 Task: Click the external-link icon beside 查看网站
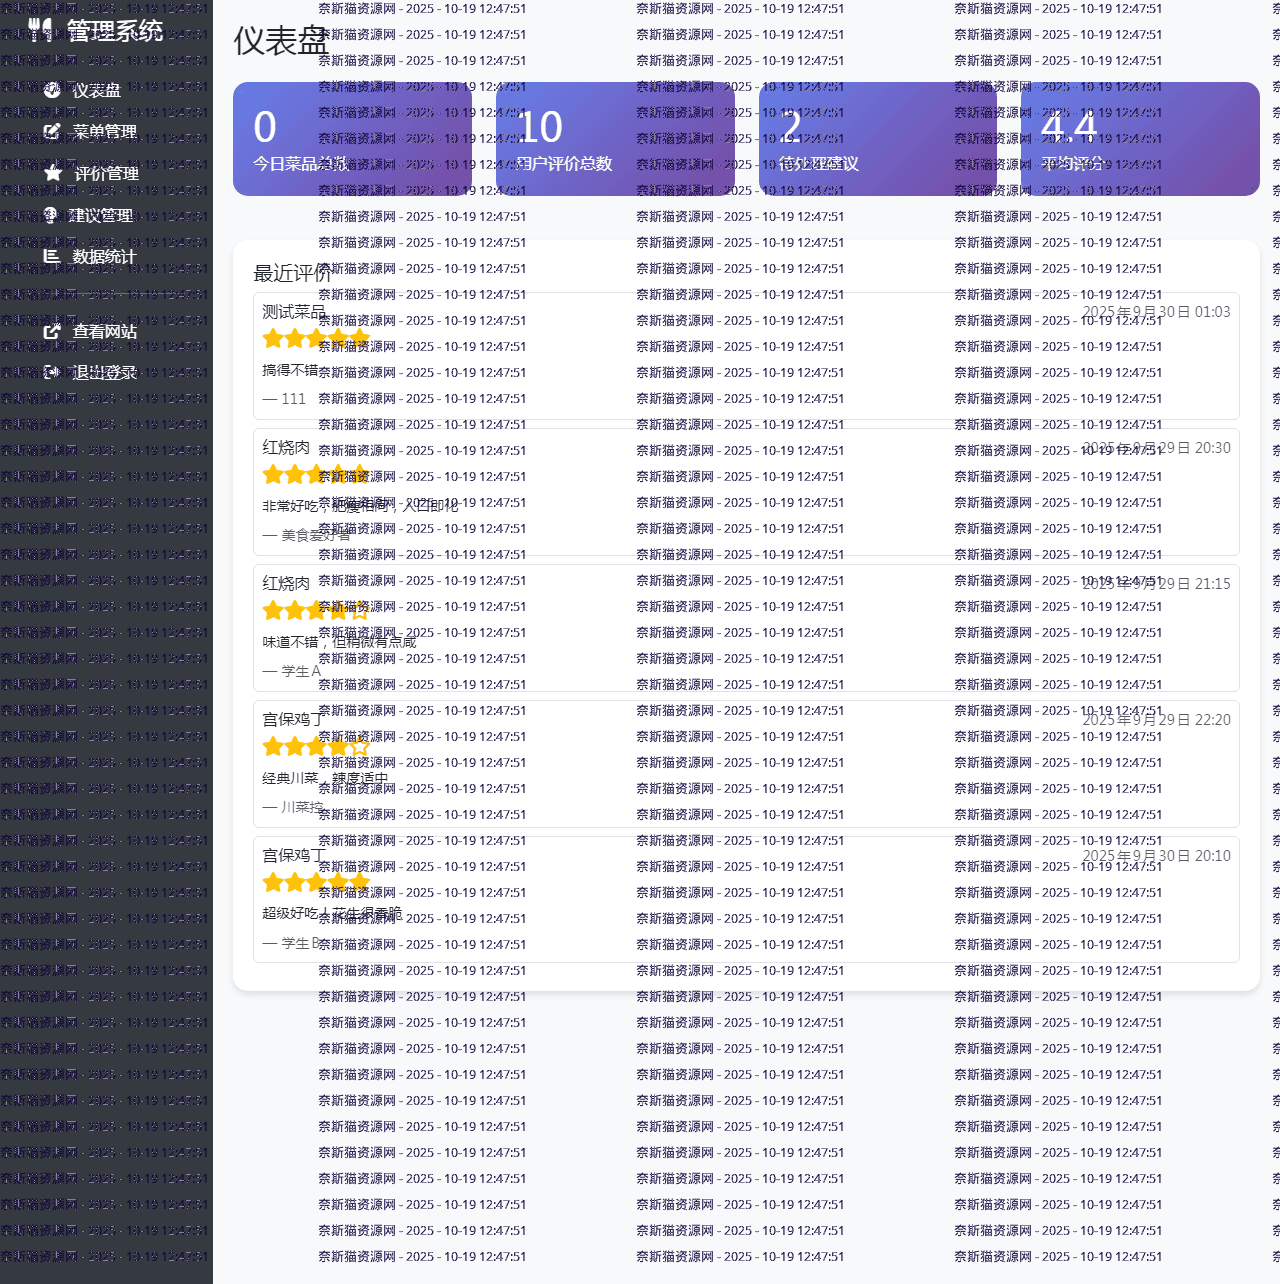point(52,332)
